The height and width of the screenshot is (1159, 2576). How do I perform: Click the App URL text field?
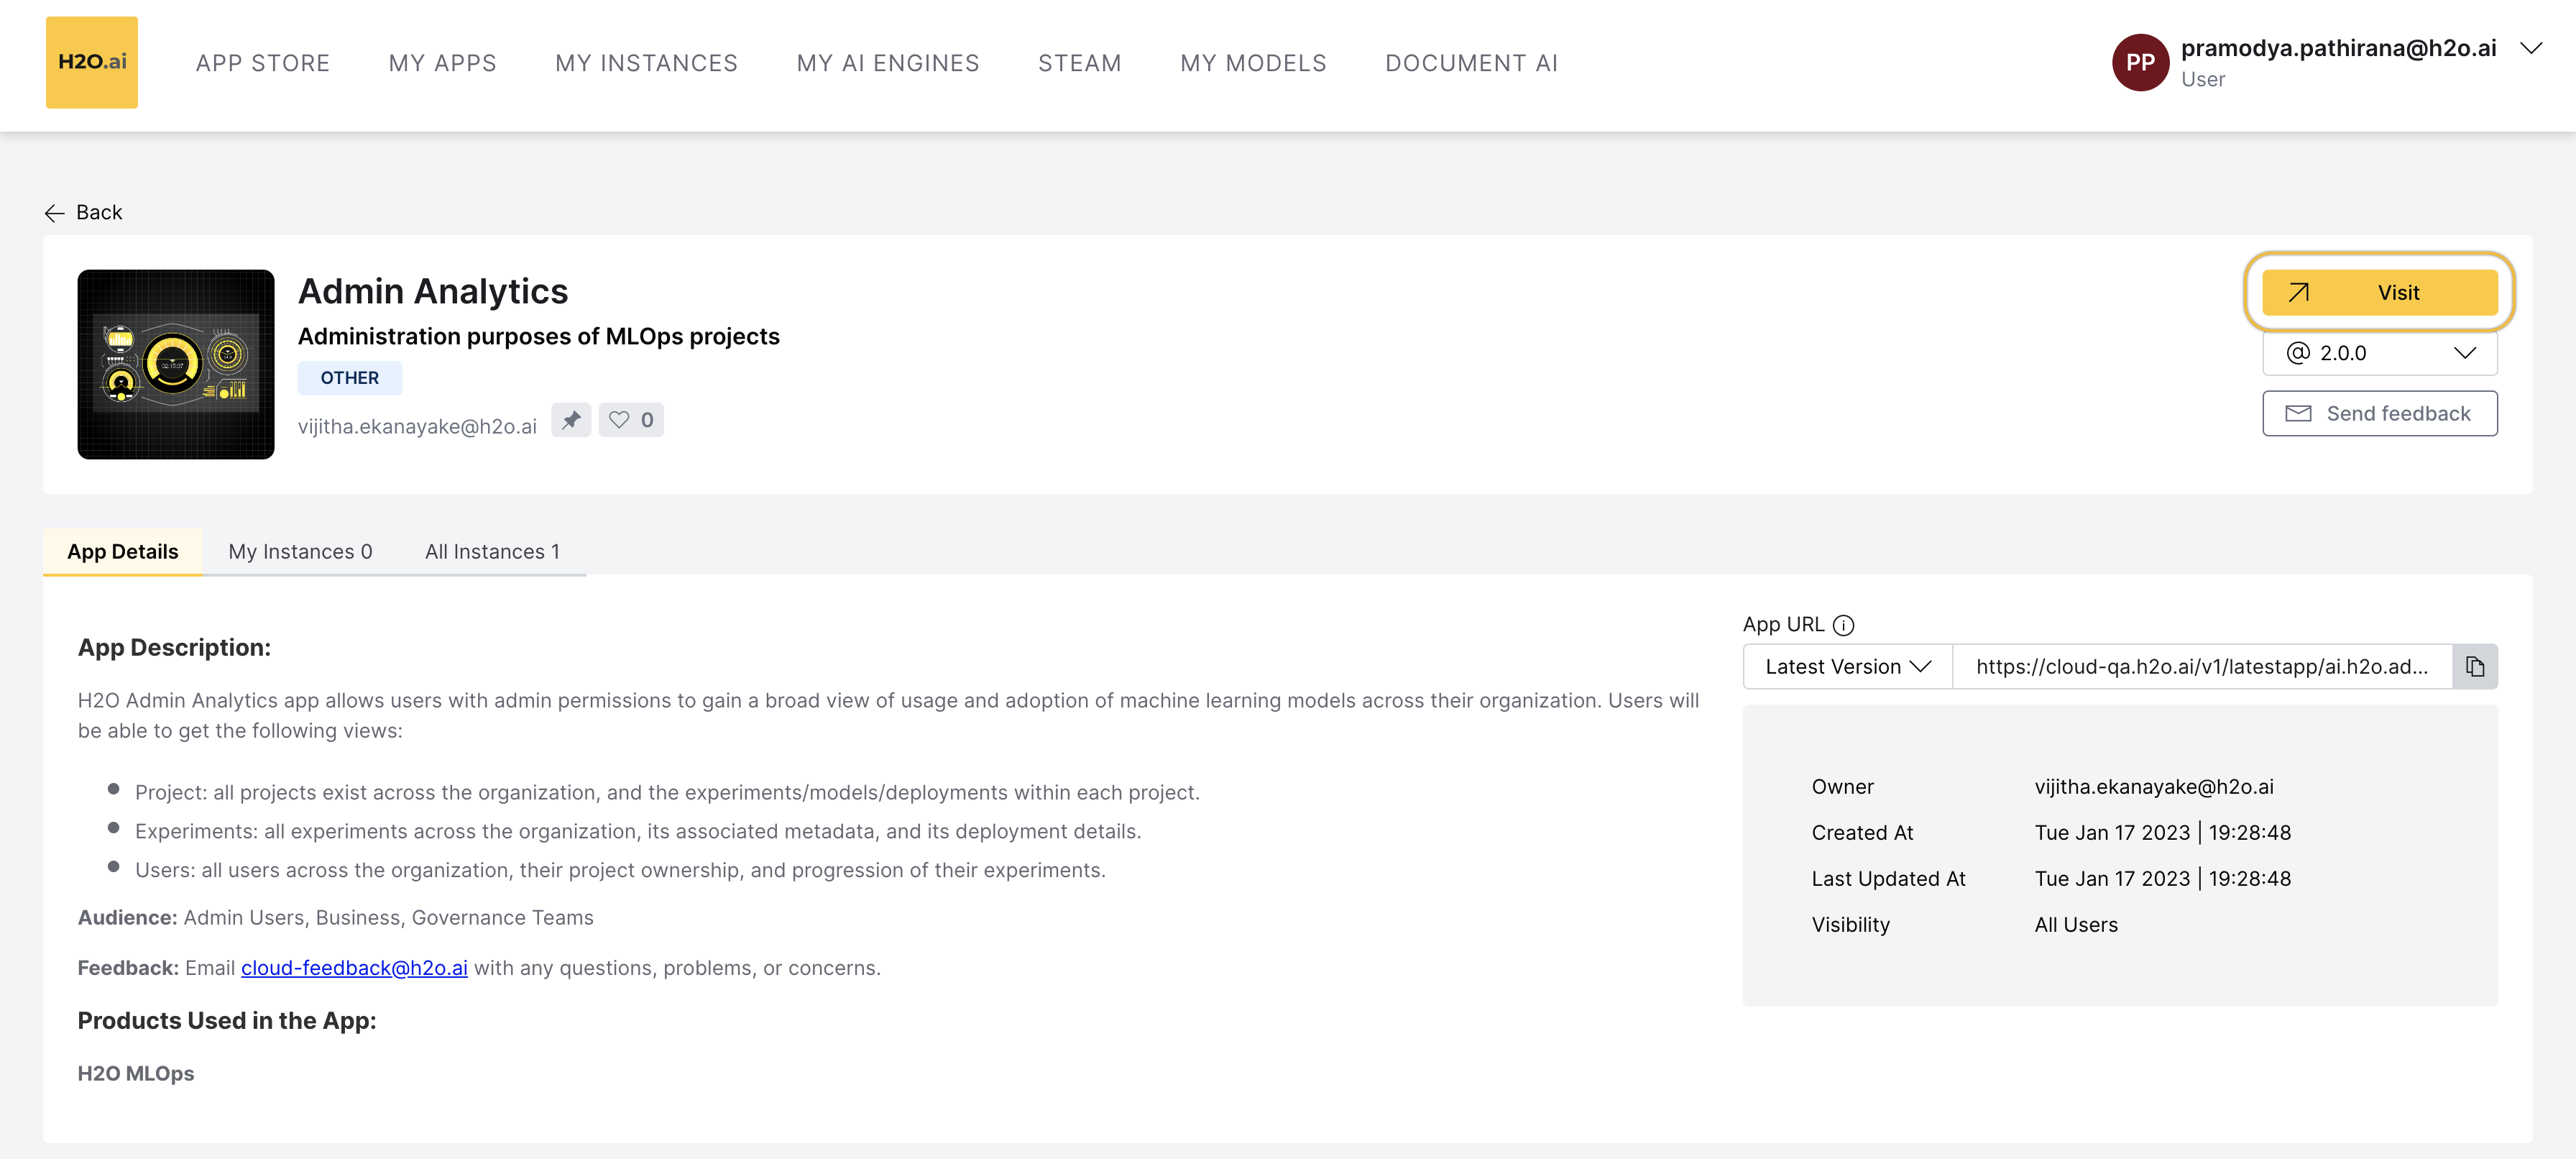pos(2201,667)
